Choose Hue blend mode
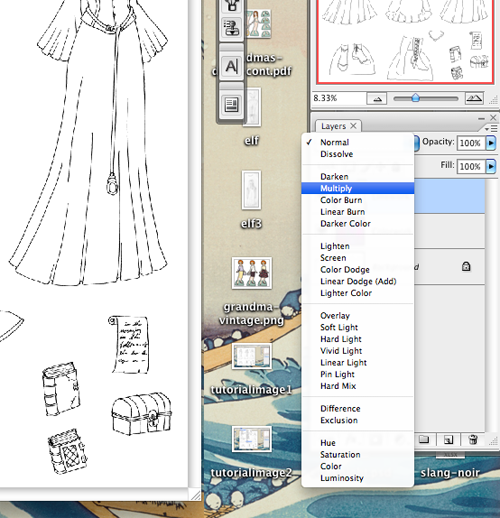This screenshot has height=518, width=500. coord(357,443)
